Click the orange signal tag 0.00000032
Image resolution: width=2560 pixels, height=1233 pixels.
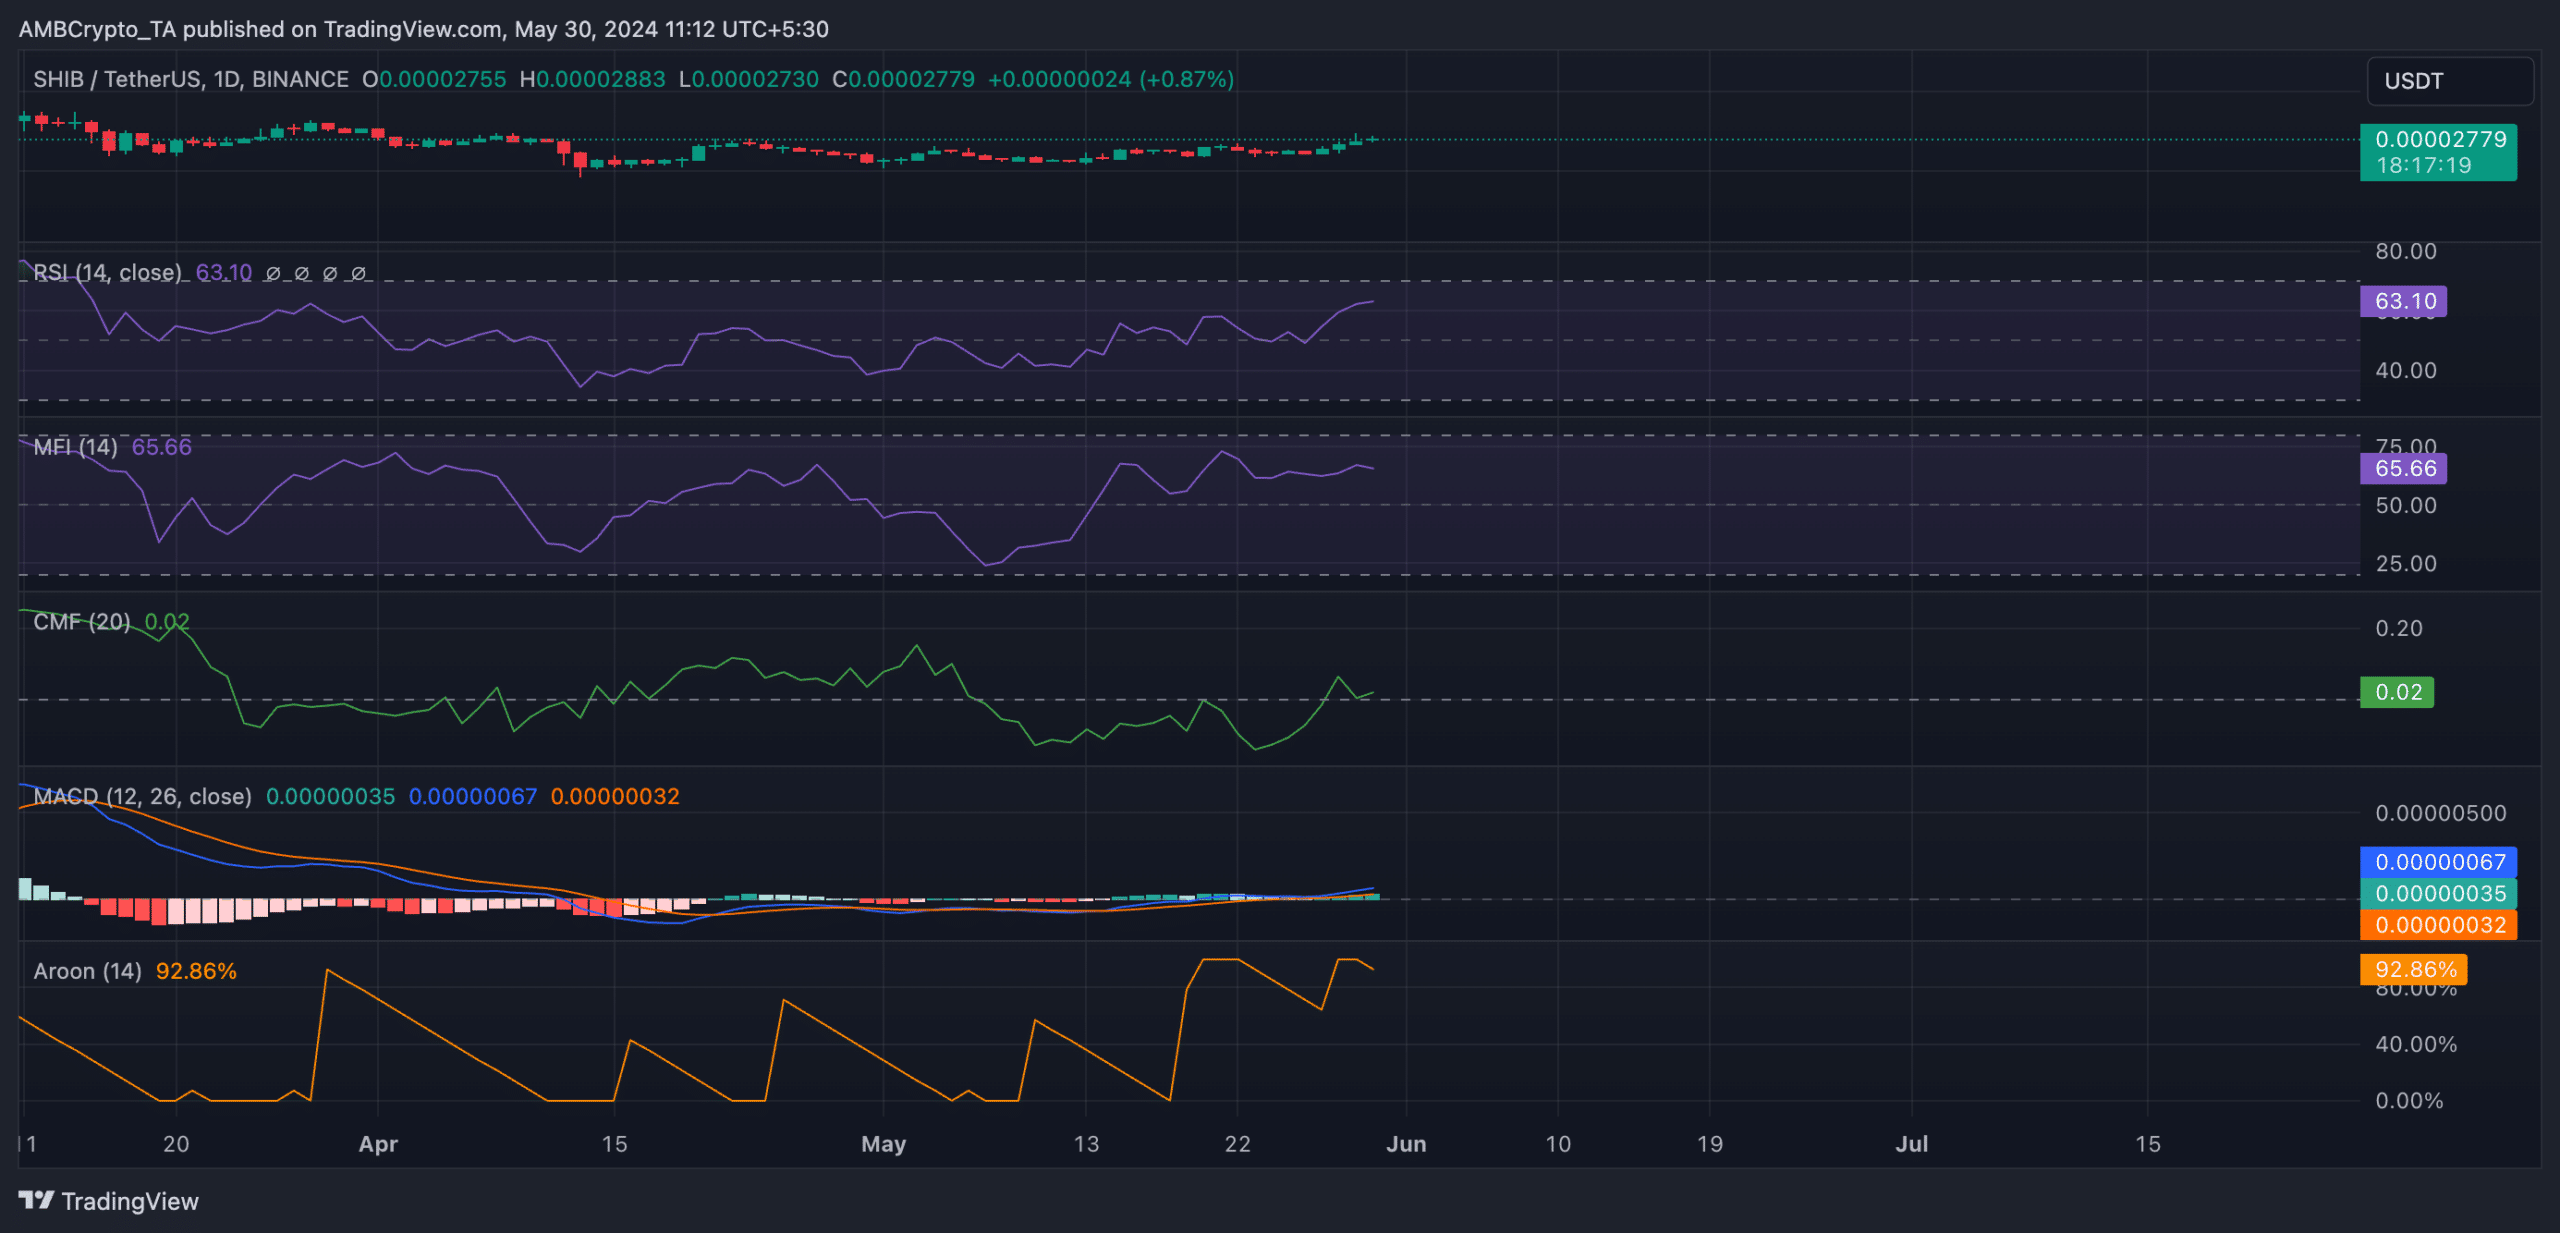[x=2438, y=925]
